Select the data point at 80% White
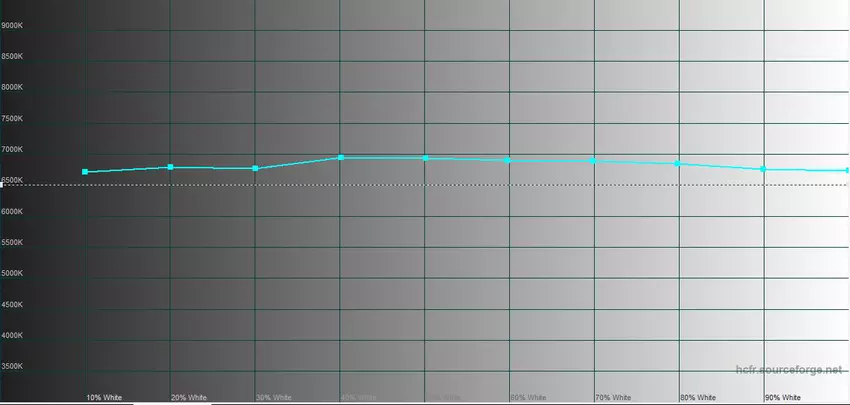Viewport: 850px width, 405px height. pyautogui.click(x=678, y=163)
